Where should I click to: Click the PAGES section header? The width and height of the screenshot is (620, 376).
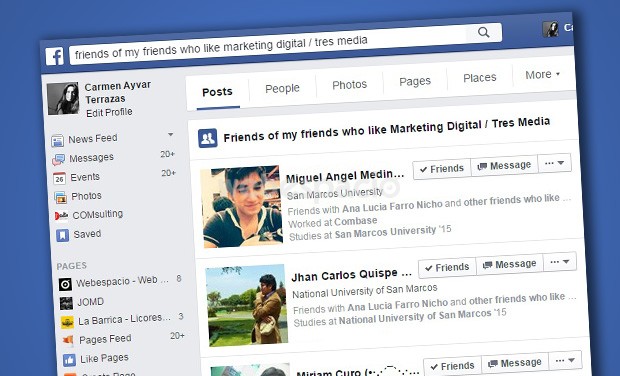click(72, 266)
